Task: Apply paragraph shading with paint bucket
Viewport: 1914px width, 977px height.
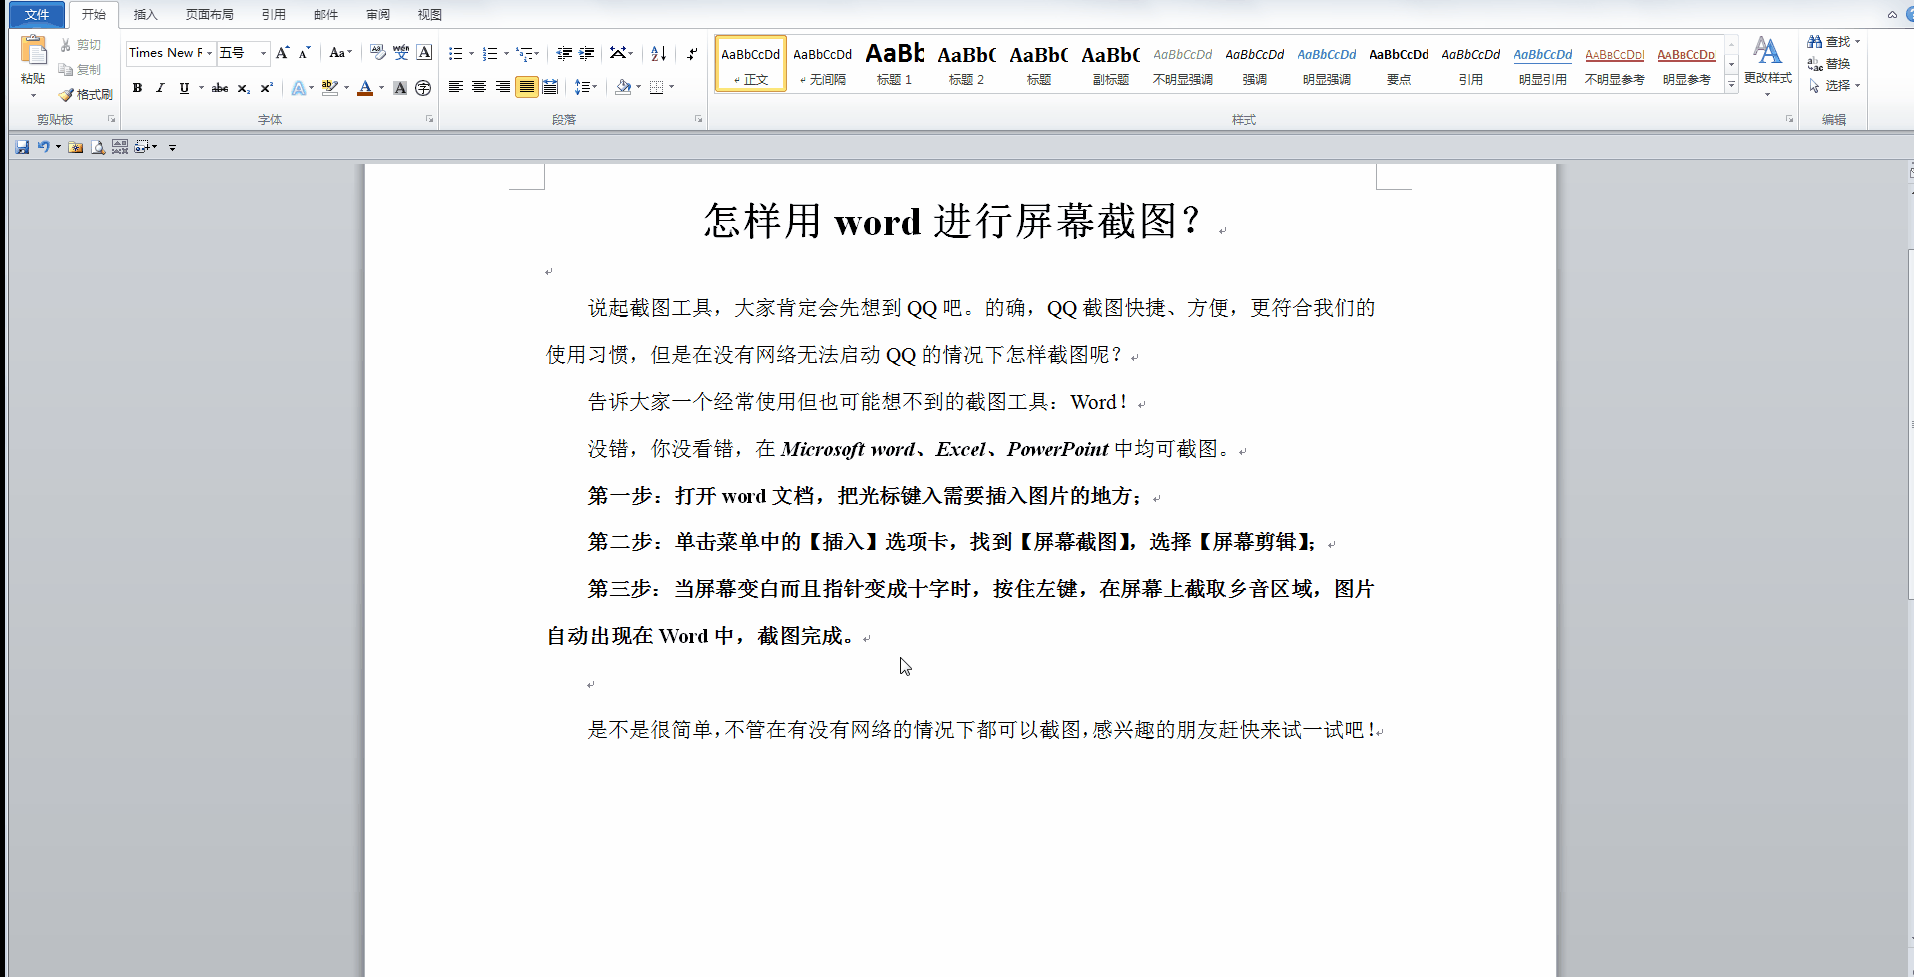Action: point(622,87)
